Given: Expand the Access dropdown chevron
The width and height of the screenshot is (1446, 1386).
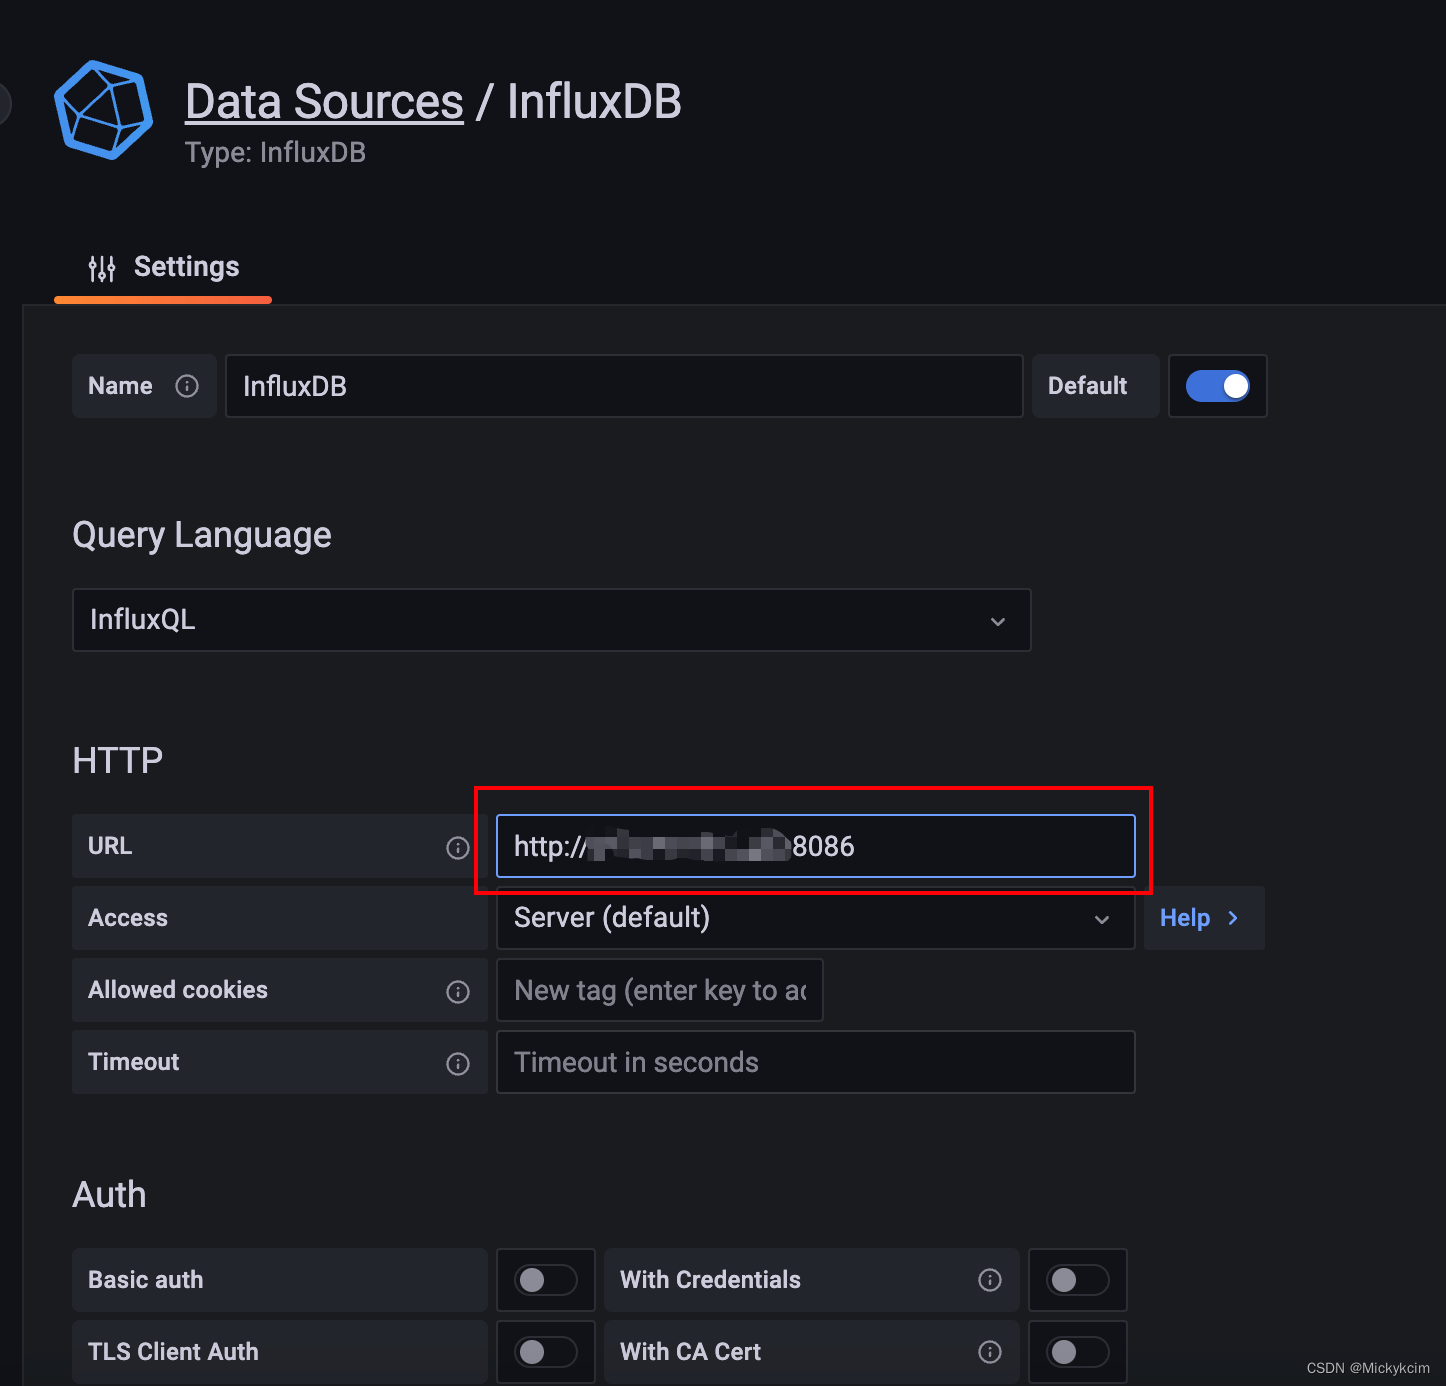Looking at the screenshot, I should pos(1102,919).
